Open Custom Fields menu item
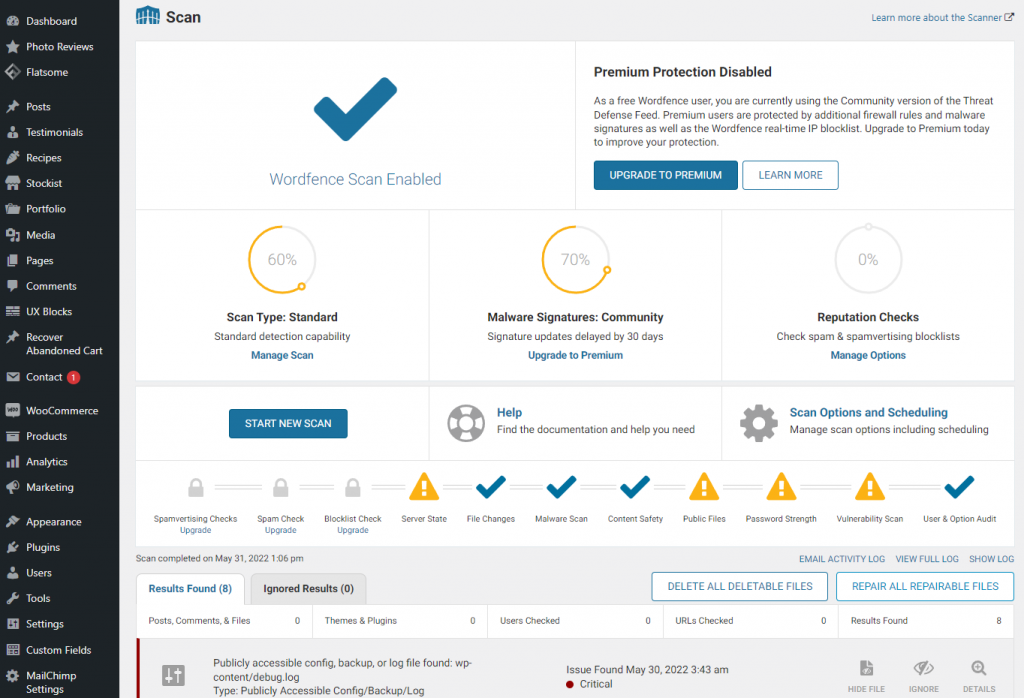This screenshot has height=698, width=1024. click(59, 650)
